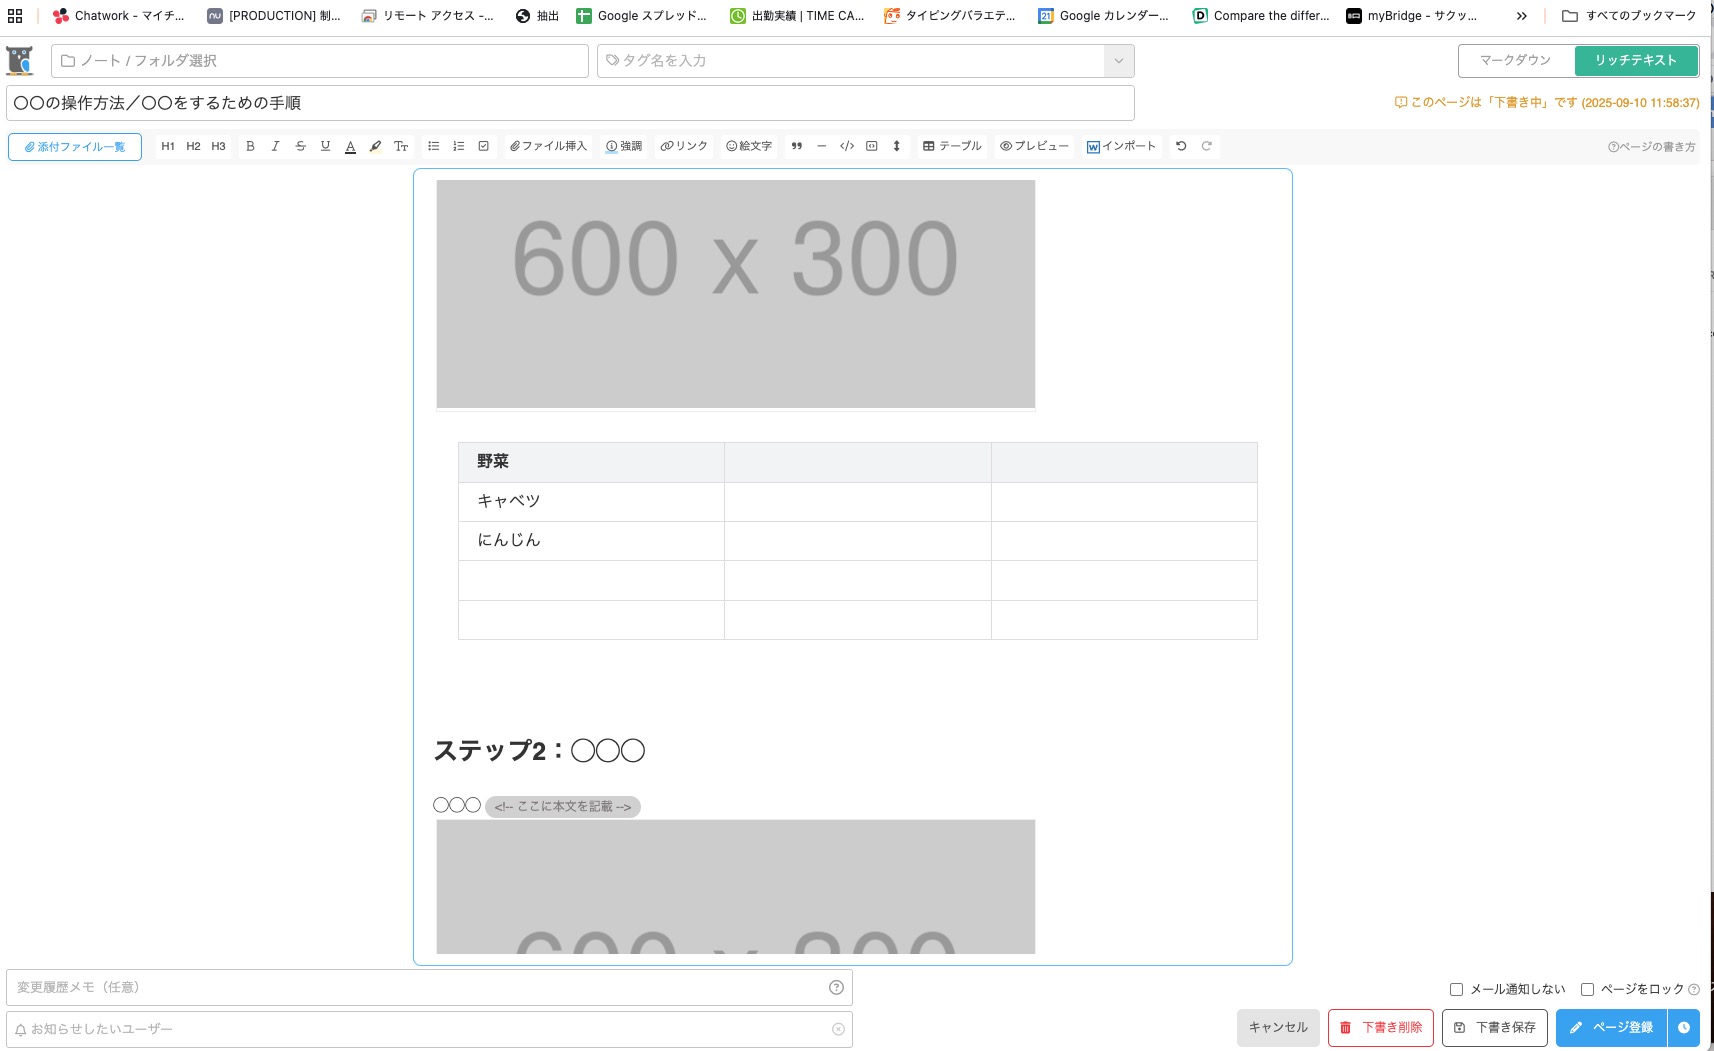Switch to リッチテキスト editor mode
Screen dimensions: 1714x1051
1635,61
